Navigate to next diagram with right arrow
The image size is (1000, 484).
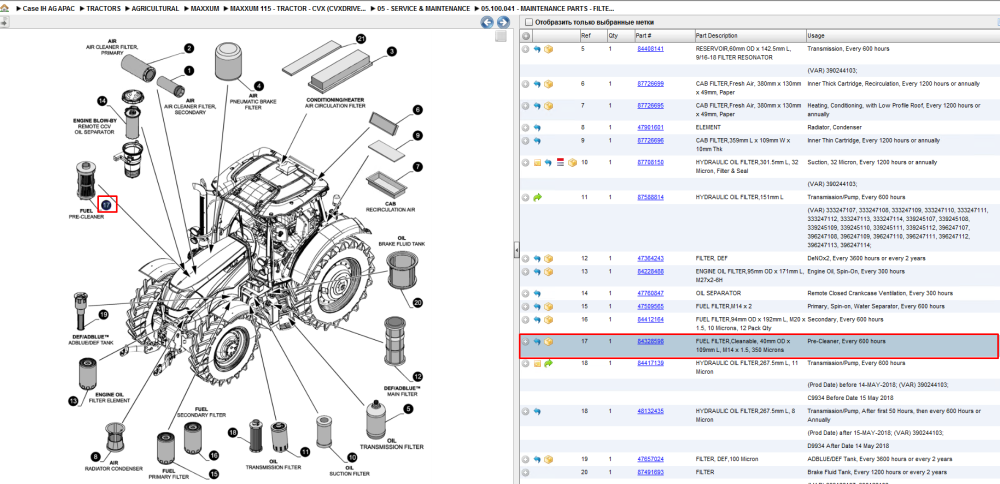point(503,22)
